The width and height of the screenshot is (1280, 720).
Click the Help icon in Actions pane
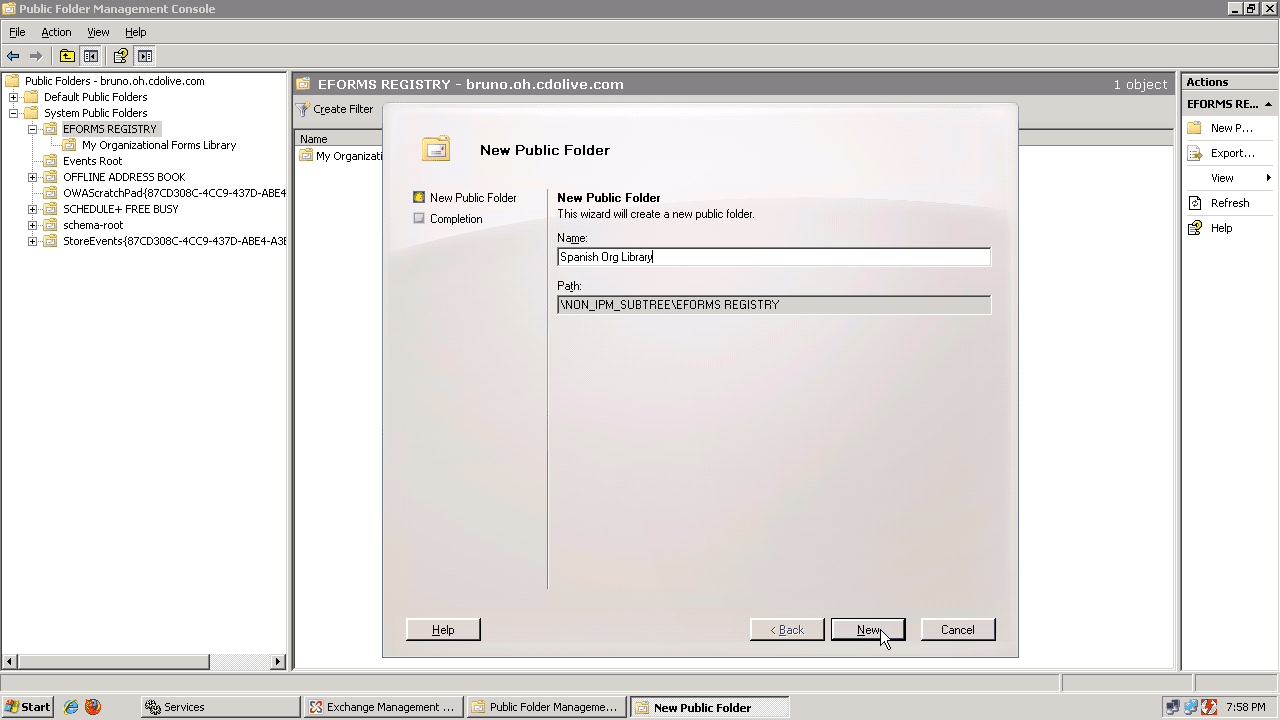click(1194, 228)
